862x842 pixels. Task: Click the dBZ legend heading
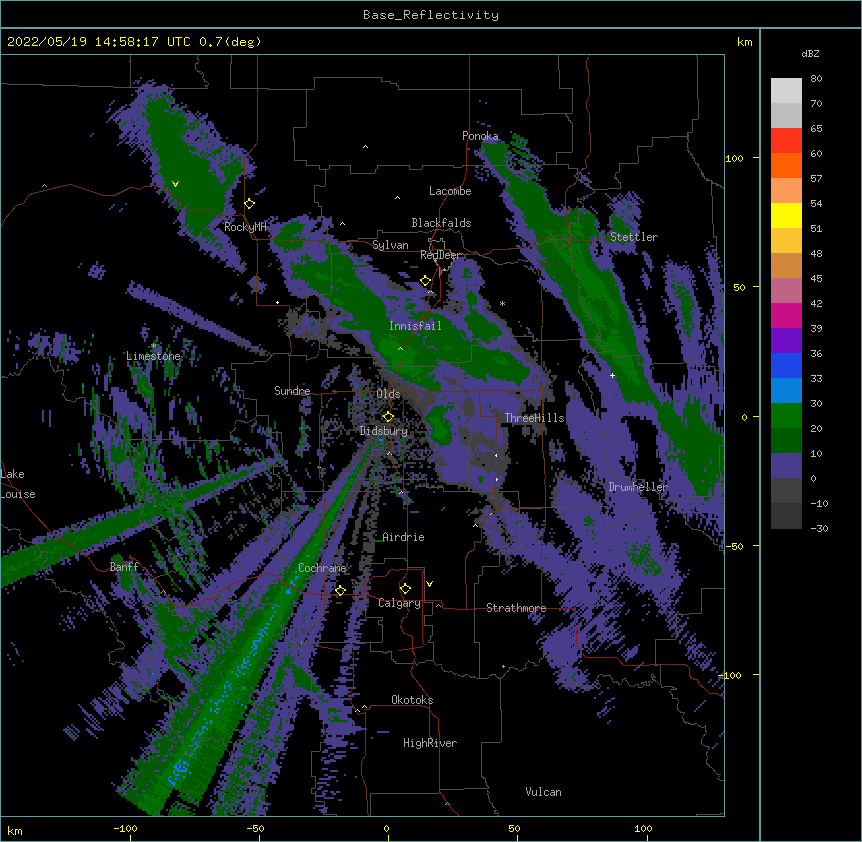(810, 54)
